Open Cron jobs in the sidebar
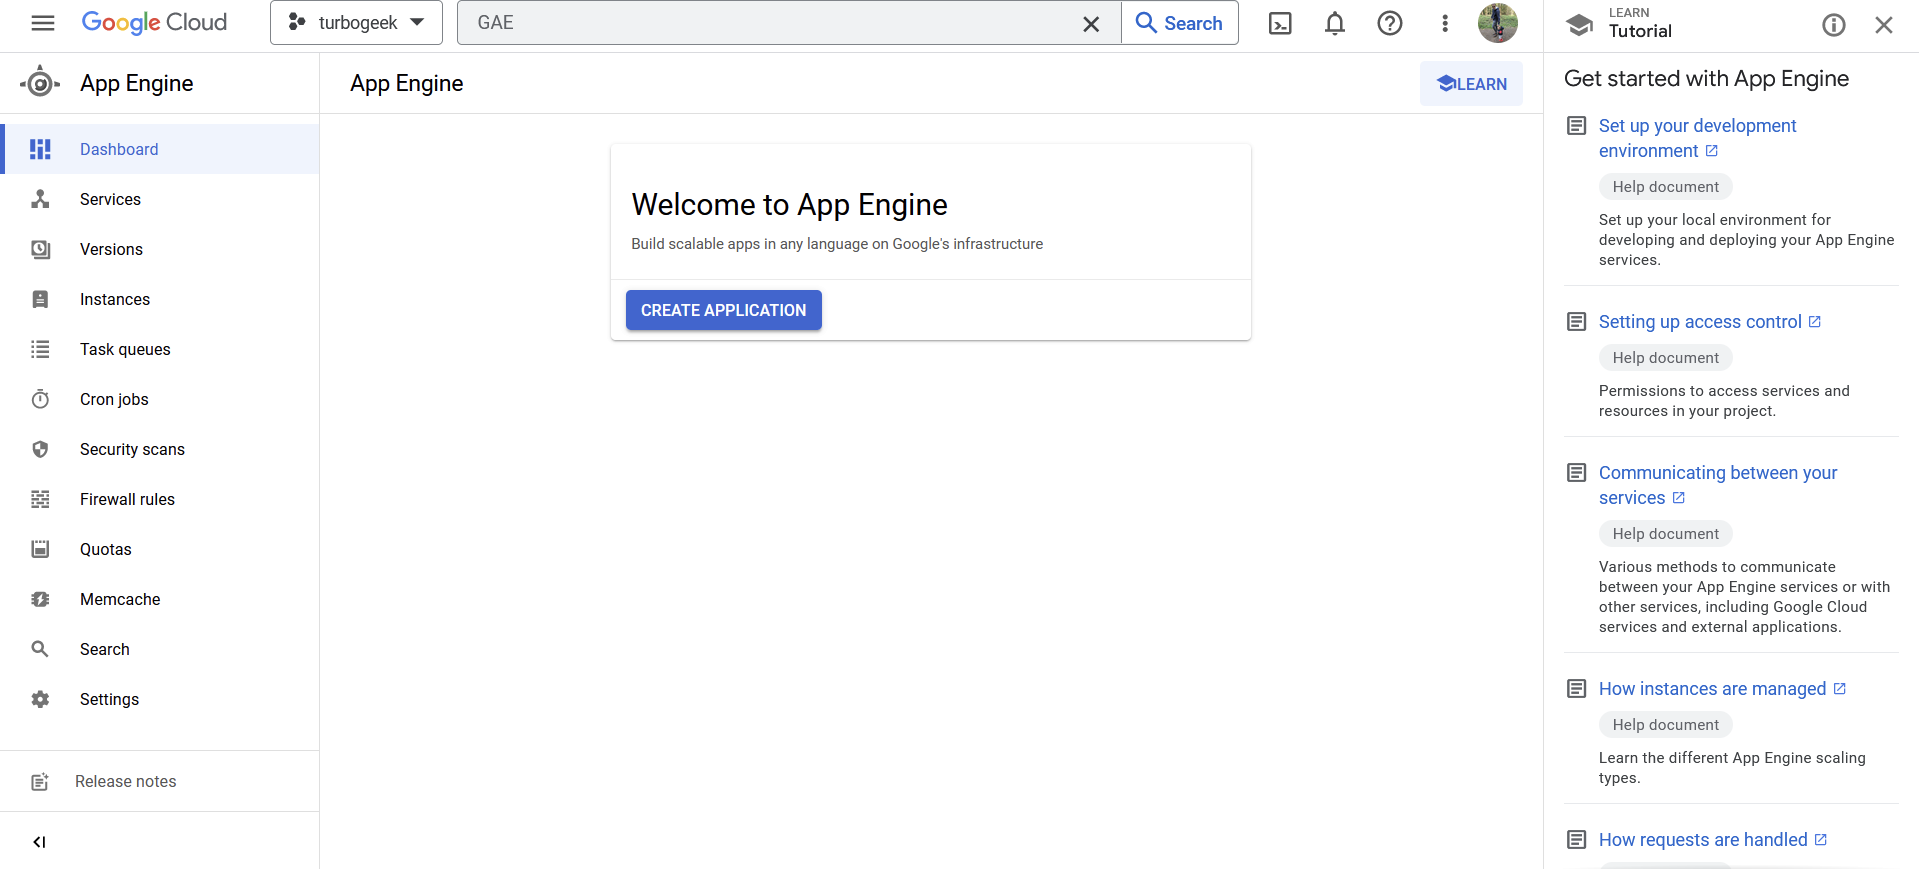Image resolution: width=1920 pixels, height=869 pixels. point(160,399)
